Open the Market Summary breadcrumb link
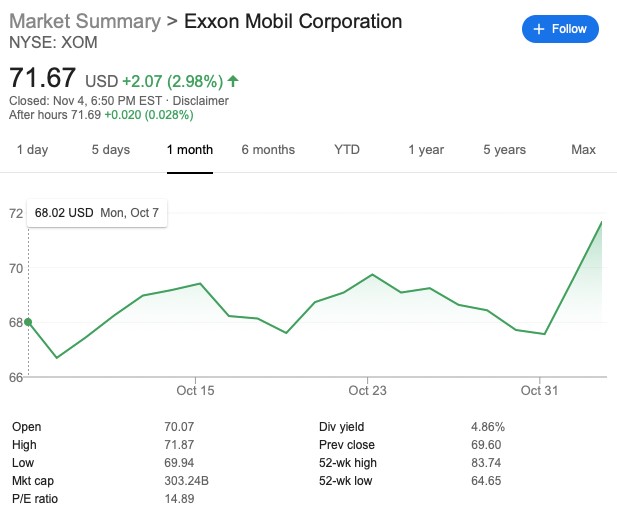617x527 pixels. click(x=84, y=21)
